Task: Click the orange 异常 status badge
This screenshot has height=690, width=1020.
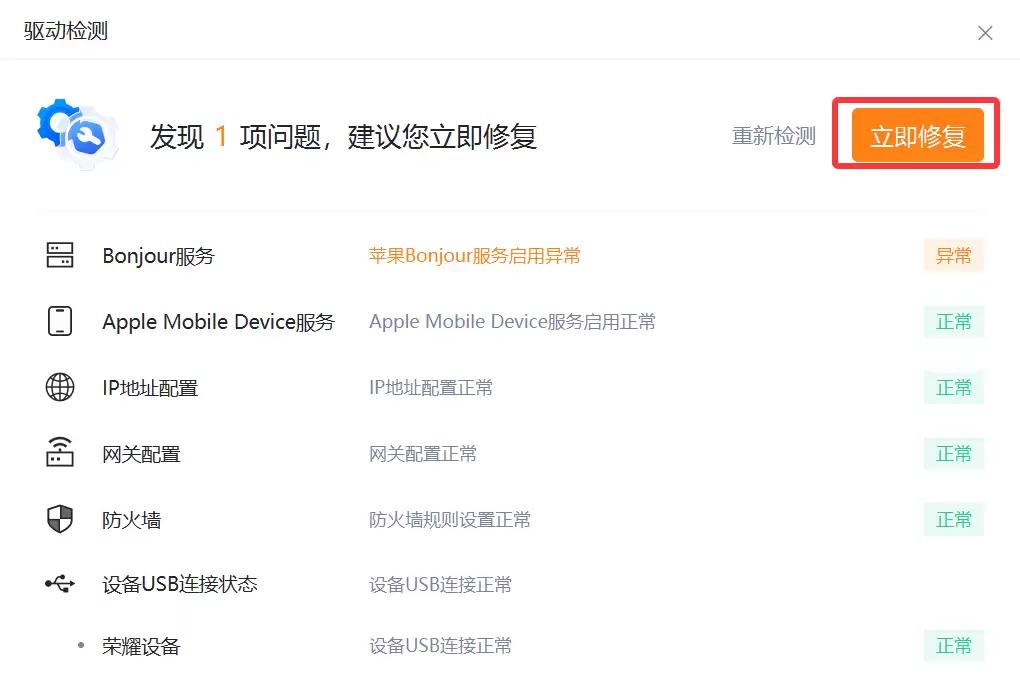Action: 953,256
